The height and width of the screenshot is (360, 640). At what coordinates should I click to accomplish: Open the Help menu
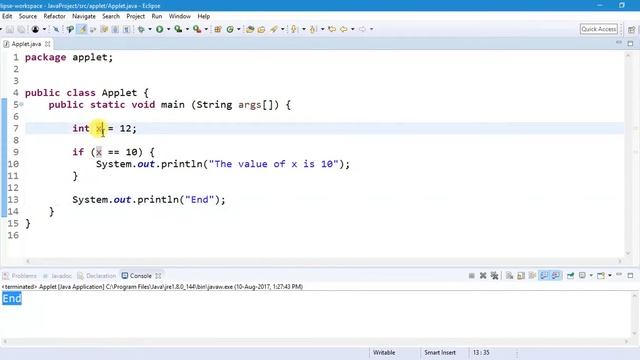click(204, 16)
